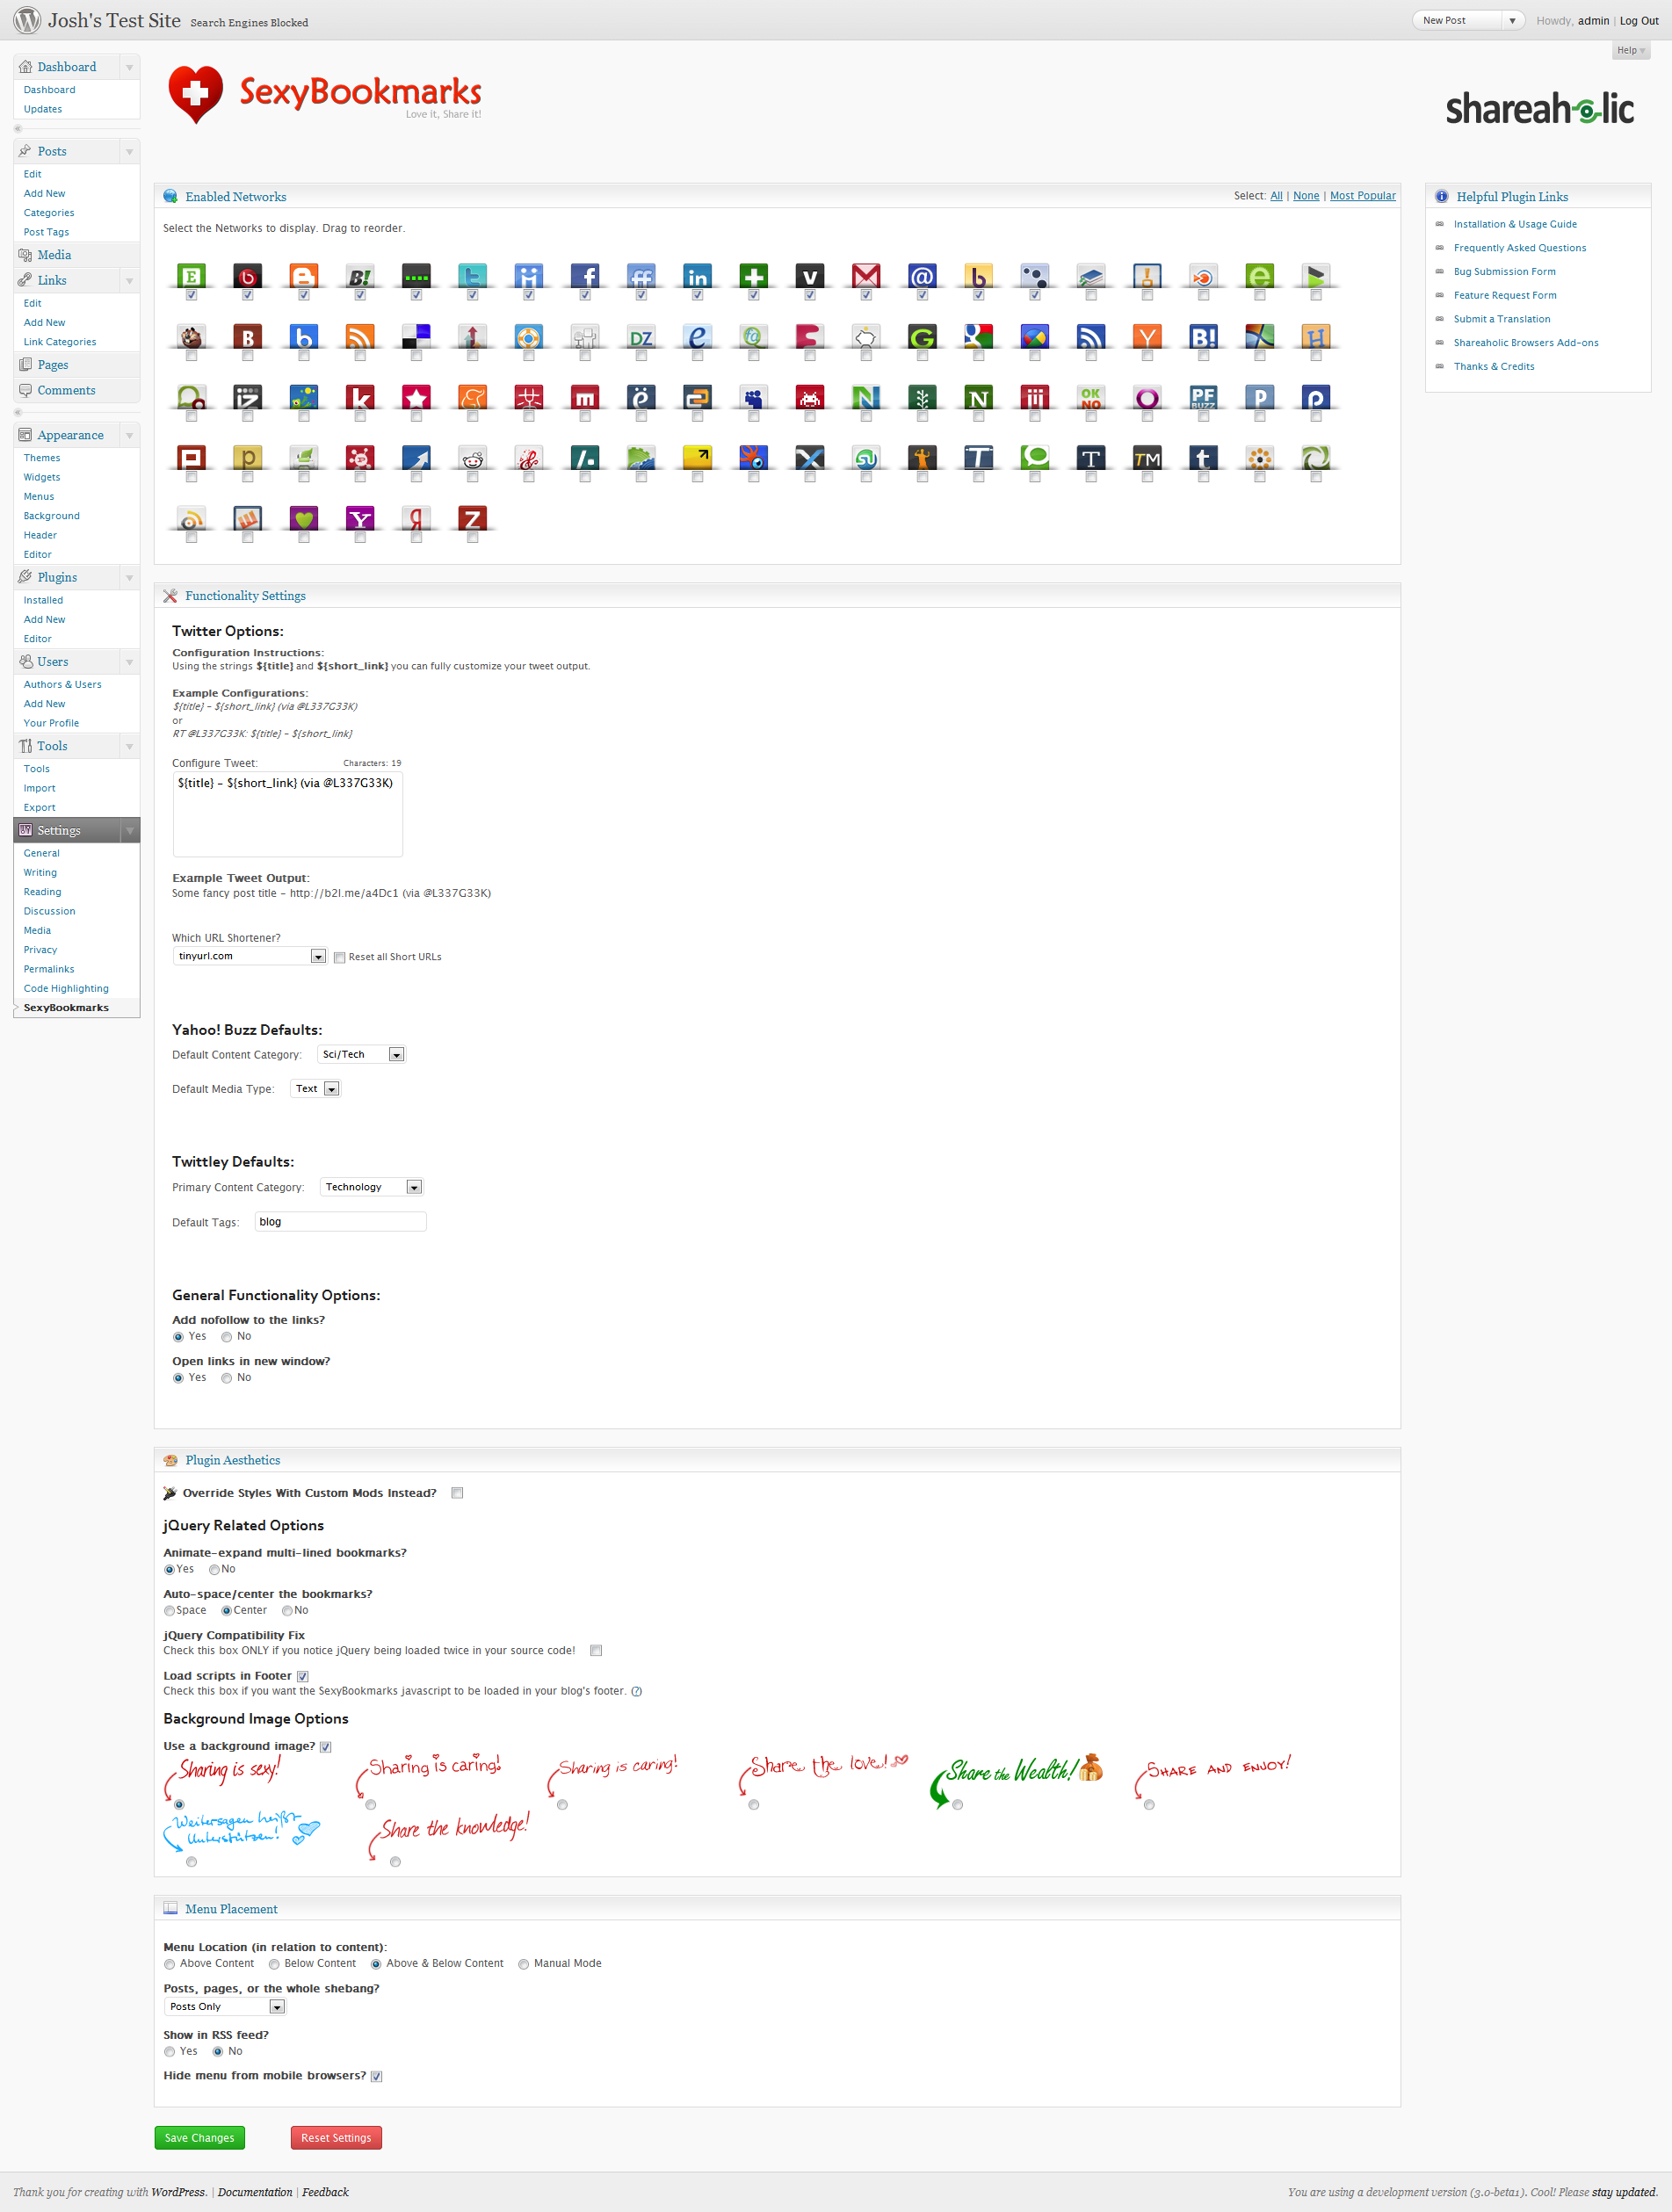1672x2212 pixels.
Task: Click the Reddit alien icon
Action: point(472,458)
